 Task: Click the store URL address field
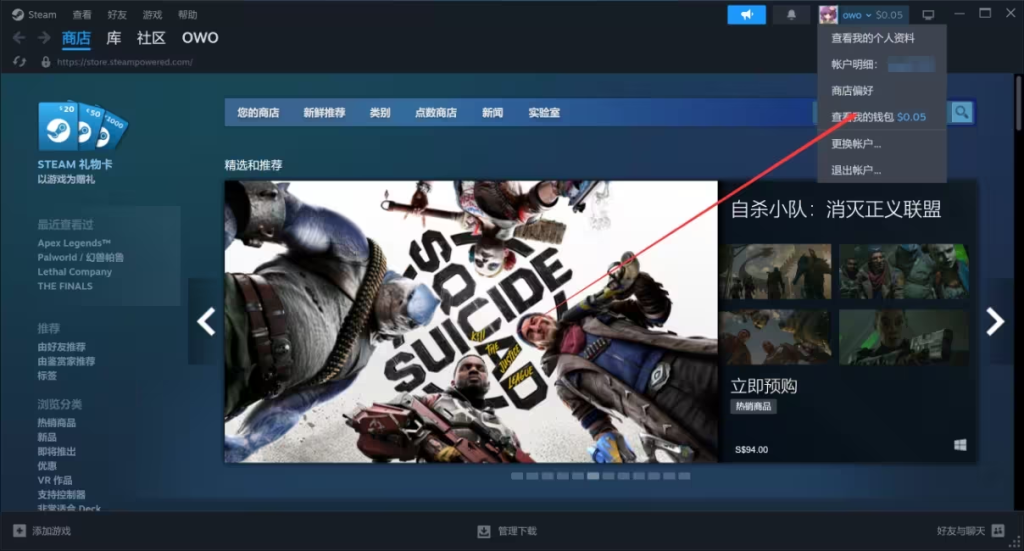pyautogui.click(x=125, y=62)
